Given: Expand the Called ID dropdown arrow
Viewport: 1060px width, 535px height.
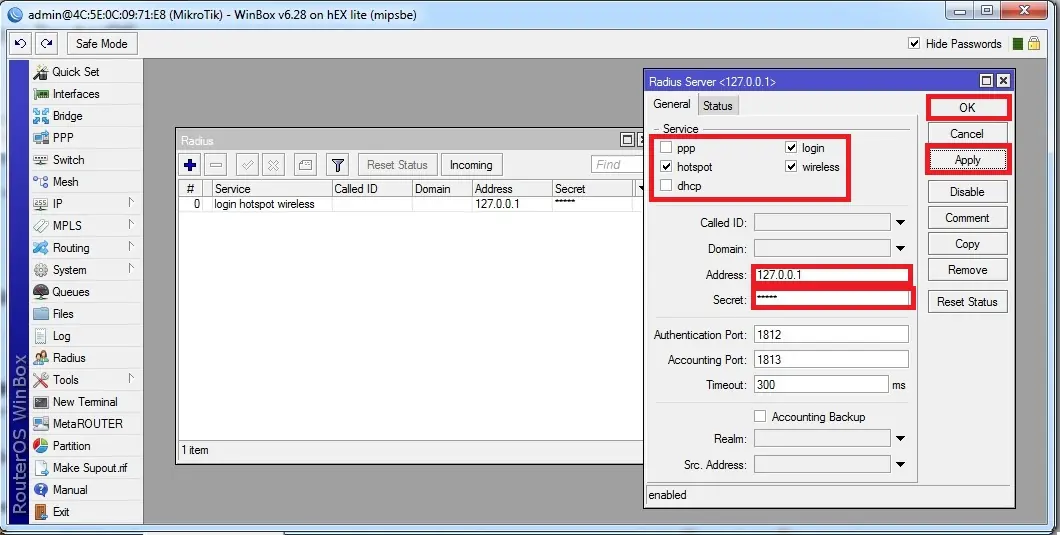Looking at the screenshot, I should (900, 223).
